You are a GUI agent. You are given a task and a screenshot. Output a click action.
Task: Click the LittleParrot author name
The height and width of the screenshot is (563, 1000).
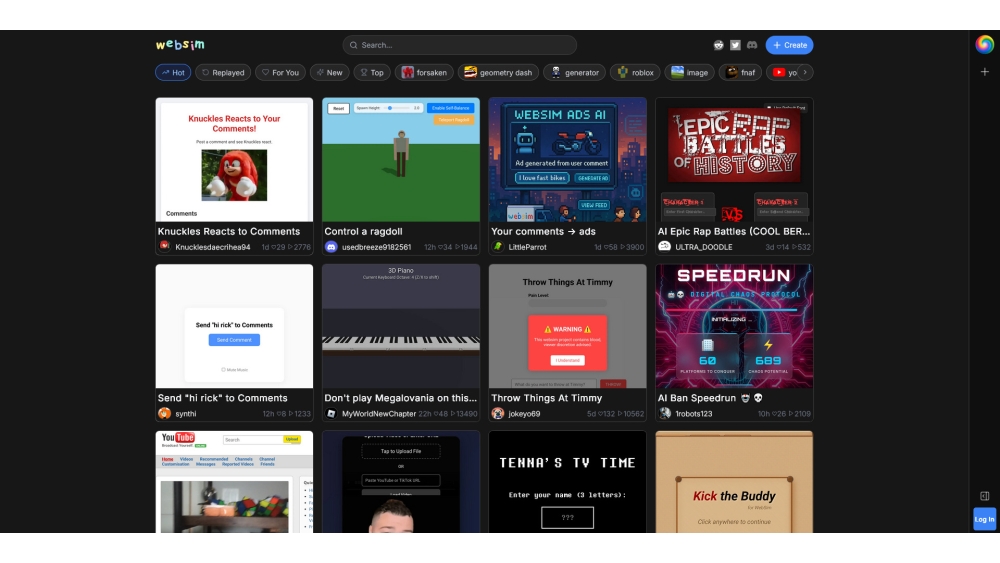[x=527, y=247]
